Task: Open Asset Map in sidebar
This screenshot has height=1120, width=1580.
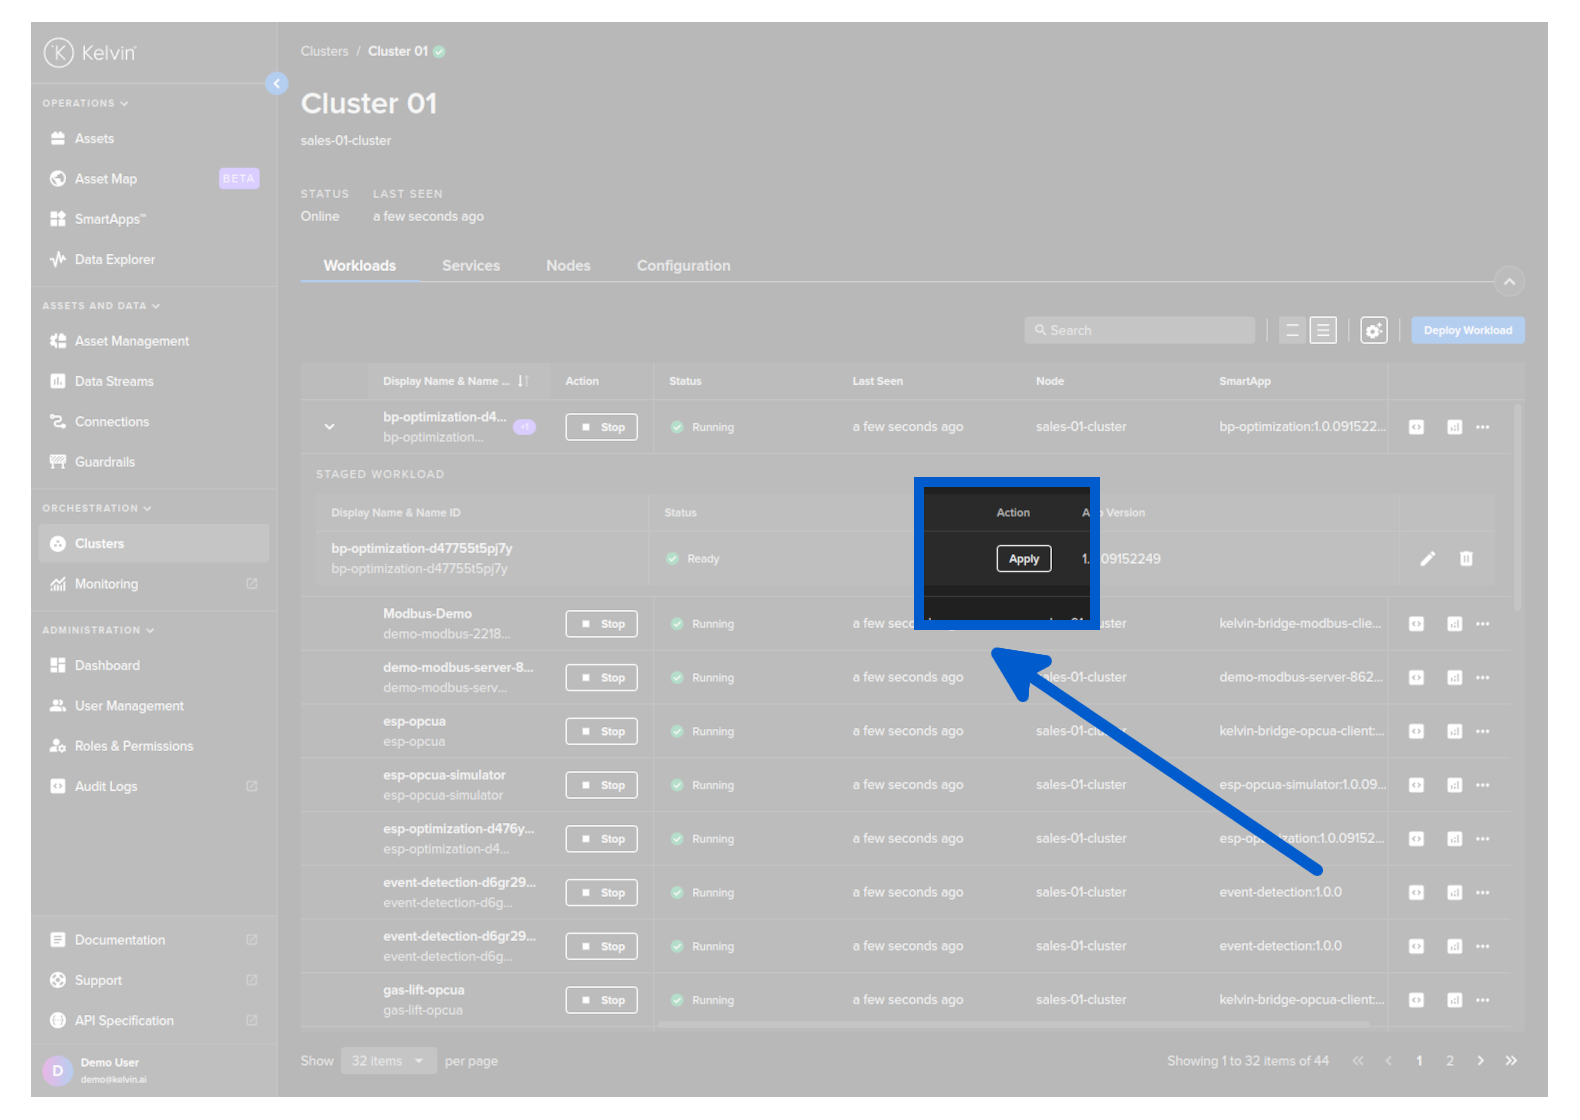Action: pyautogui.click(x=106, y=179)
